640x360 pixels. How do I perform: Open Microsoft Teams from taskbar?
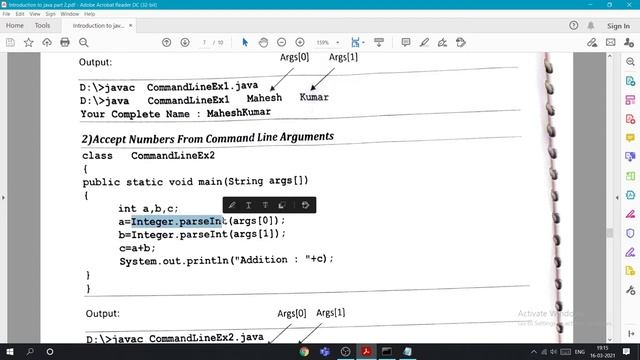coord(325,351)
